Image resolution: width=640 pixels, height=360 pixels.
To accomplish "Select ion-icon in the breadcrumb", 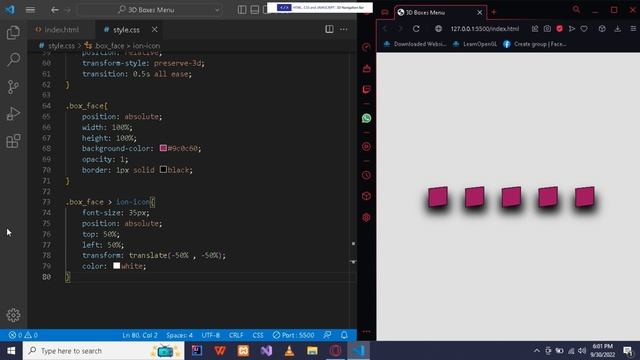I will point(146,46).
